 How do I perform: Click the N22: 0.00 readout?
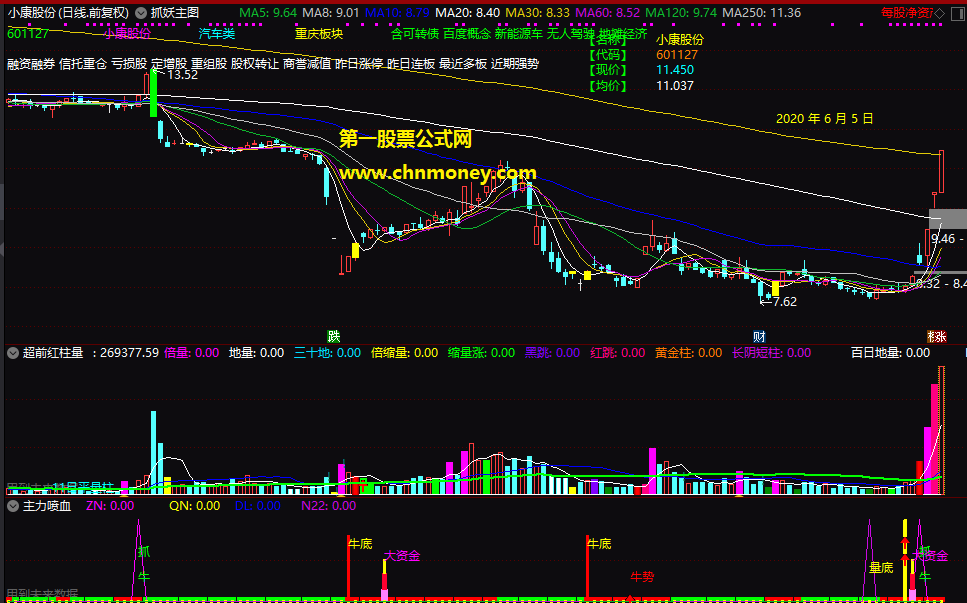pos(329,506)
